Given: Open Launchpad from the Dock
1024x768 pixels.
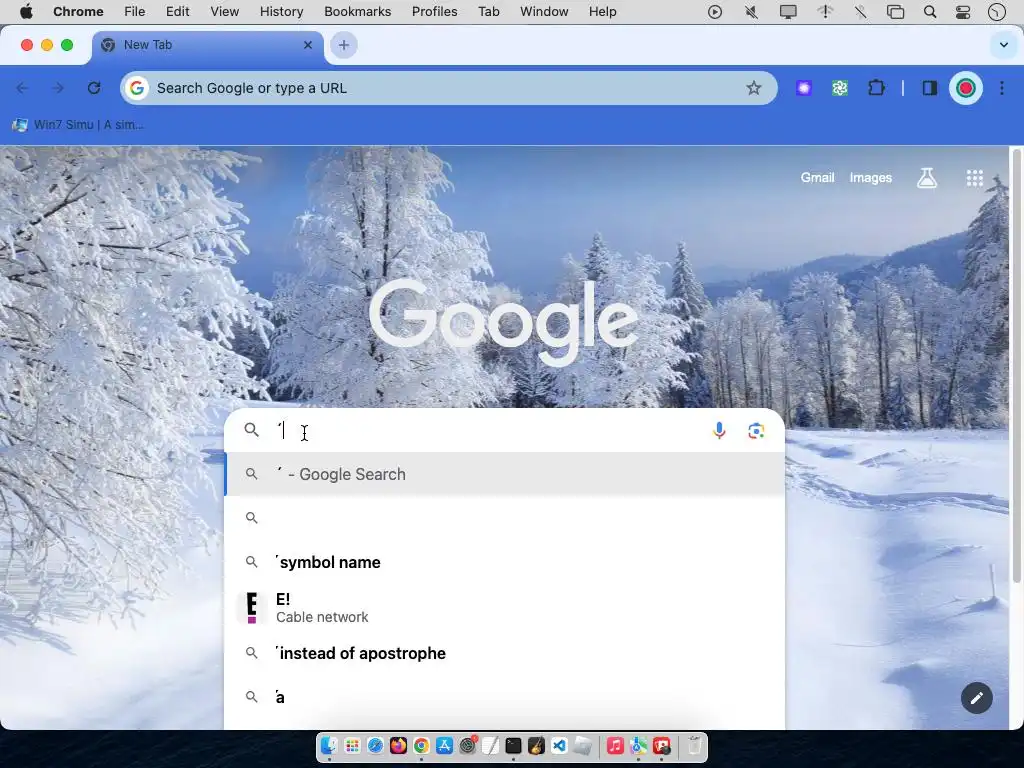Looking at the screenshot, I should pyautogui.click(x=352, y=746).
